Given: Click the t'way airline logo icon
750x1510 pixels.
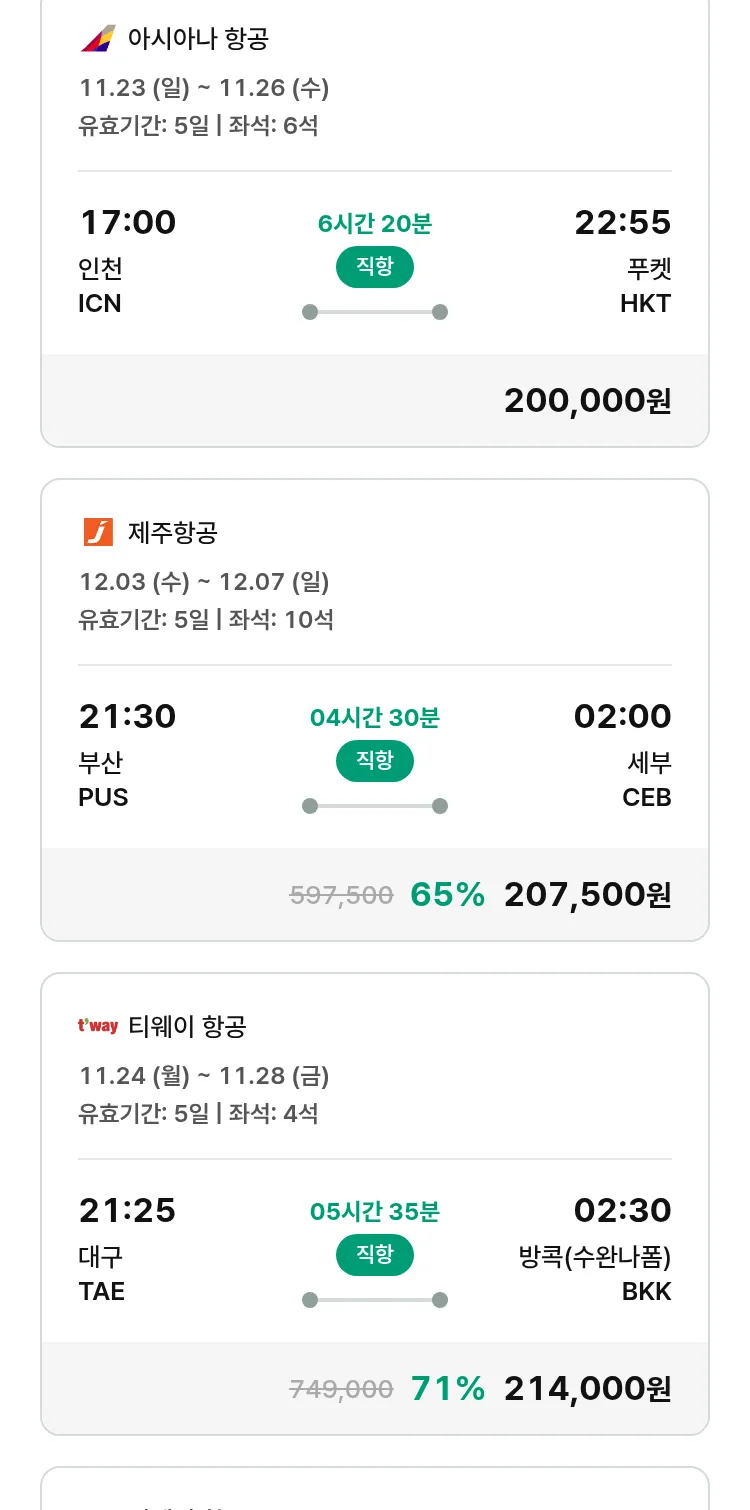Looking at the screenshot, I should click(98, 1026).
